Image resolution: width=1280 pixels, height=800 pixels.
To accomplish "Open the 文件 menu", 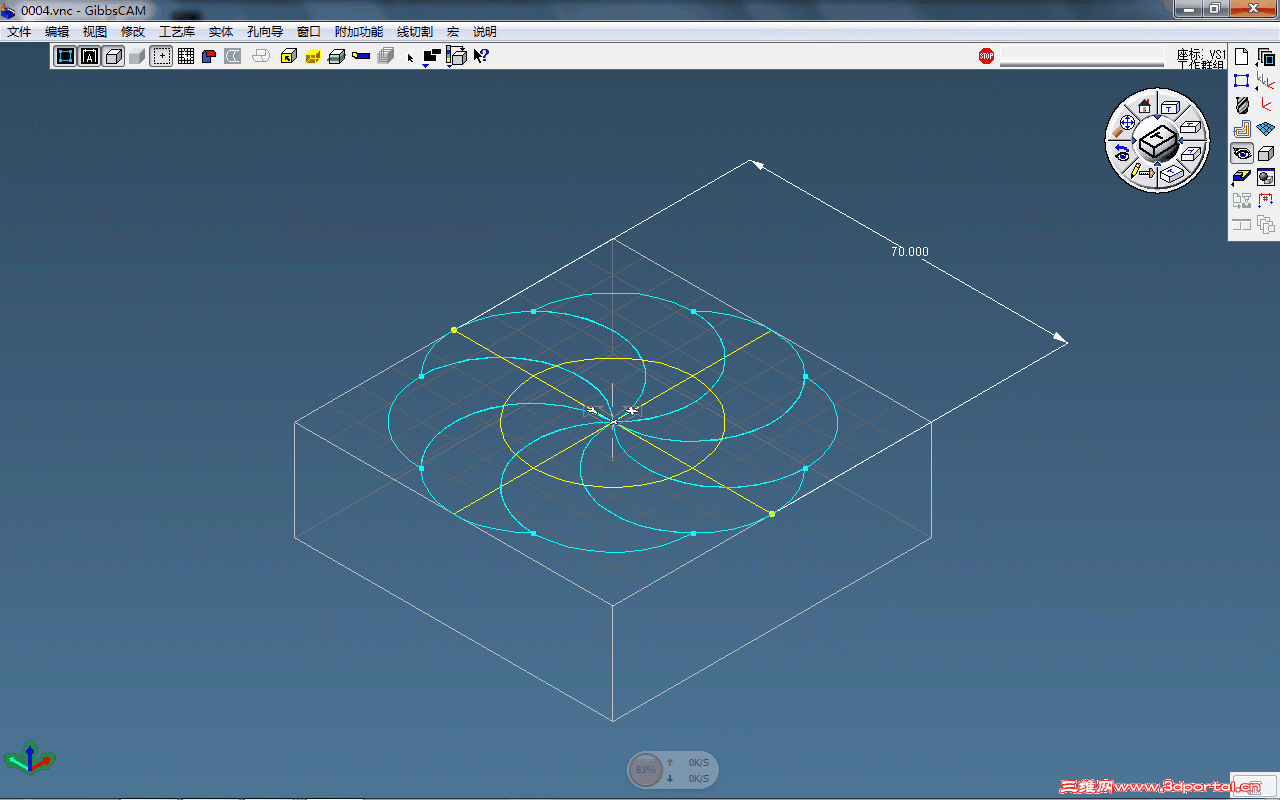I will click(x=19, y=32).
